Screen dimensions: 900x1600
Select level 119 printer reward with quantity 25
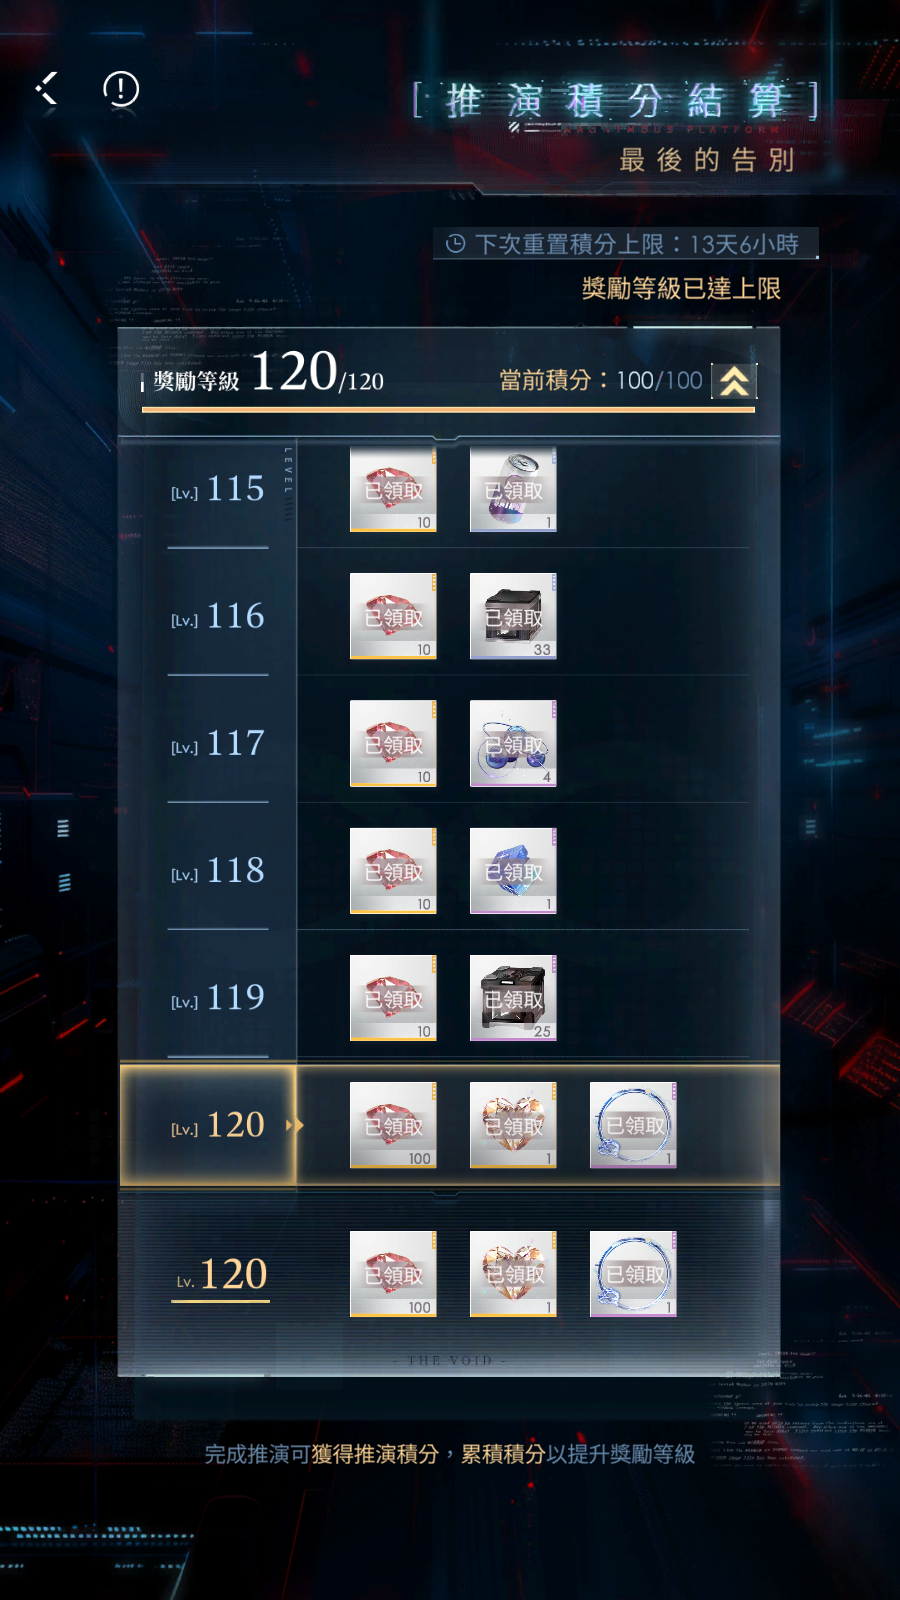[x=513, y=998]
